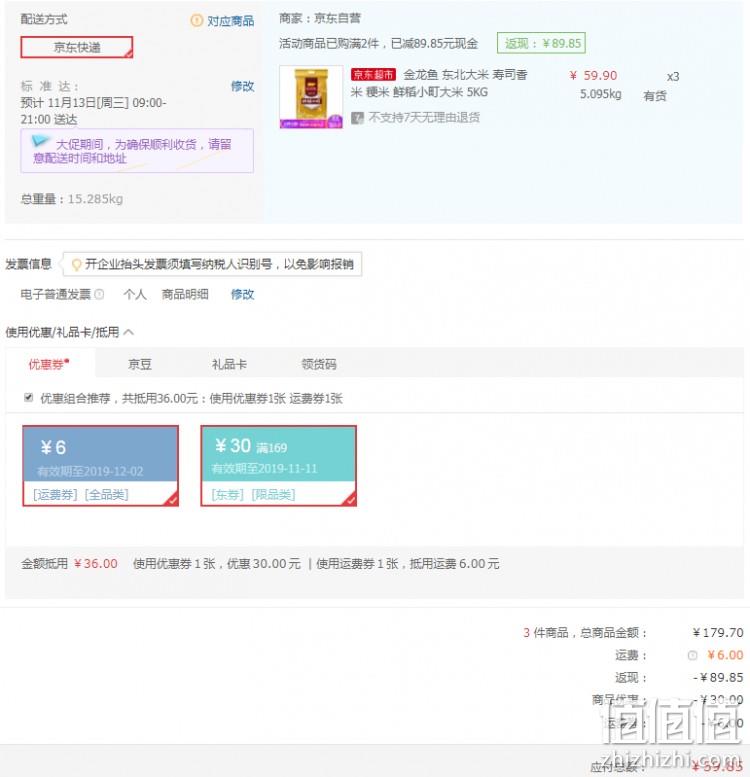Click the 对应商品 info icon
Screen dimensions: 750x777
(197, 20)
